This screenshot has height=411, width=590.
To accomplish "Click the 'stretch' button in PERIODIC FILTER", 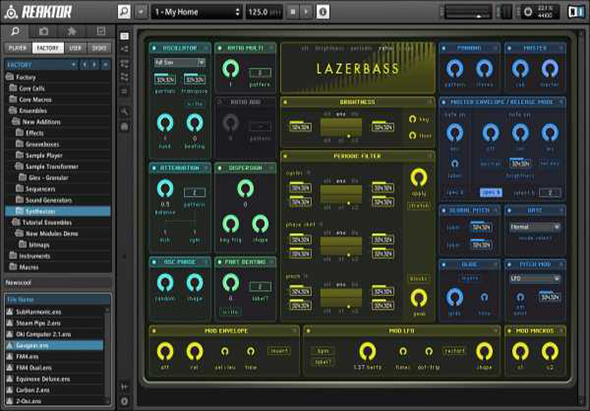I will point(419,206).
